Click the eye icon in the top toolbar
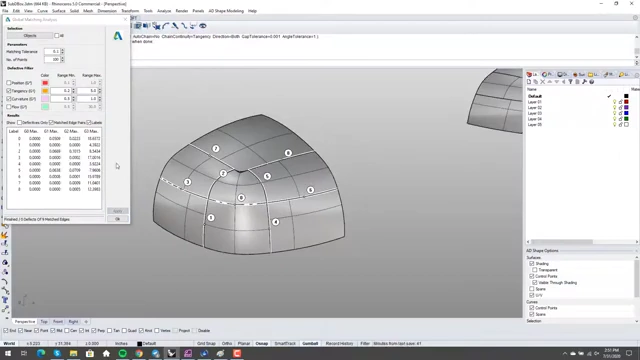This screenshot has height=360, width=640. point(203,26)
